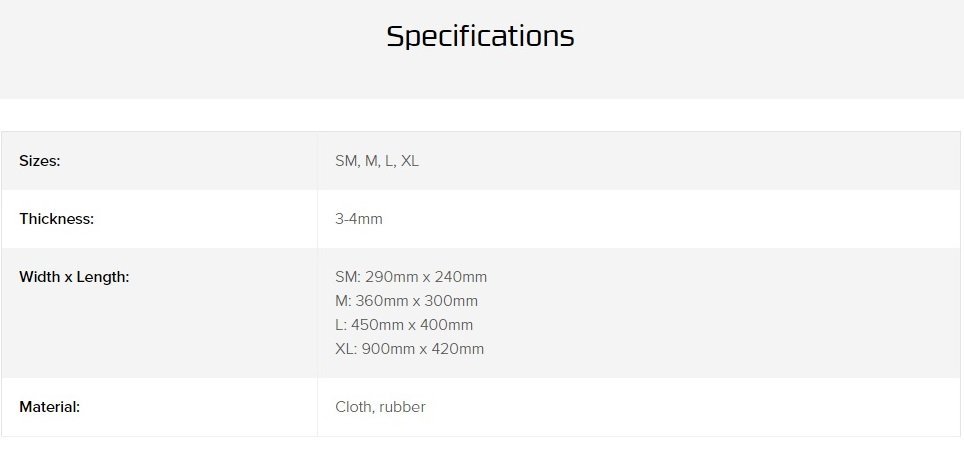
Task: Click the Specifications heading
Action: point(480,37)
